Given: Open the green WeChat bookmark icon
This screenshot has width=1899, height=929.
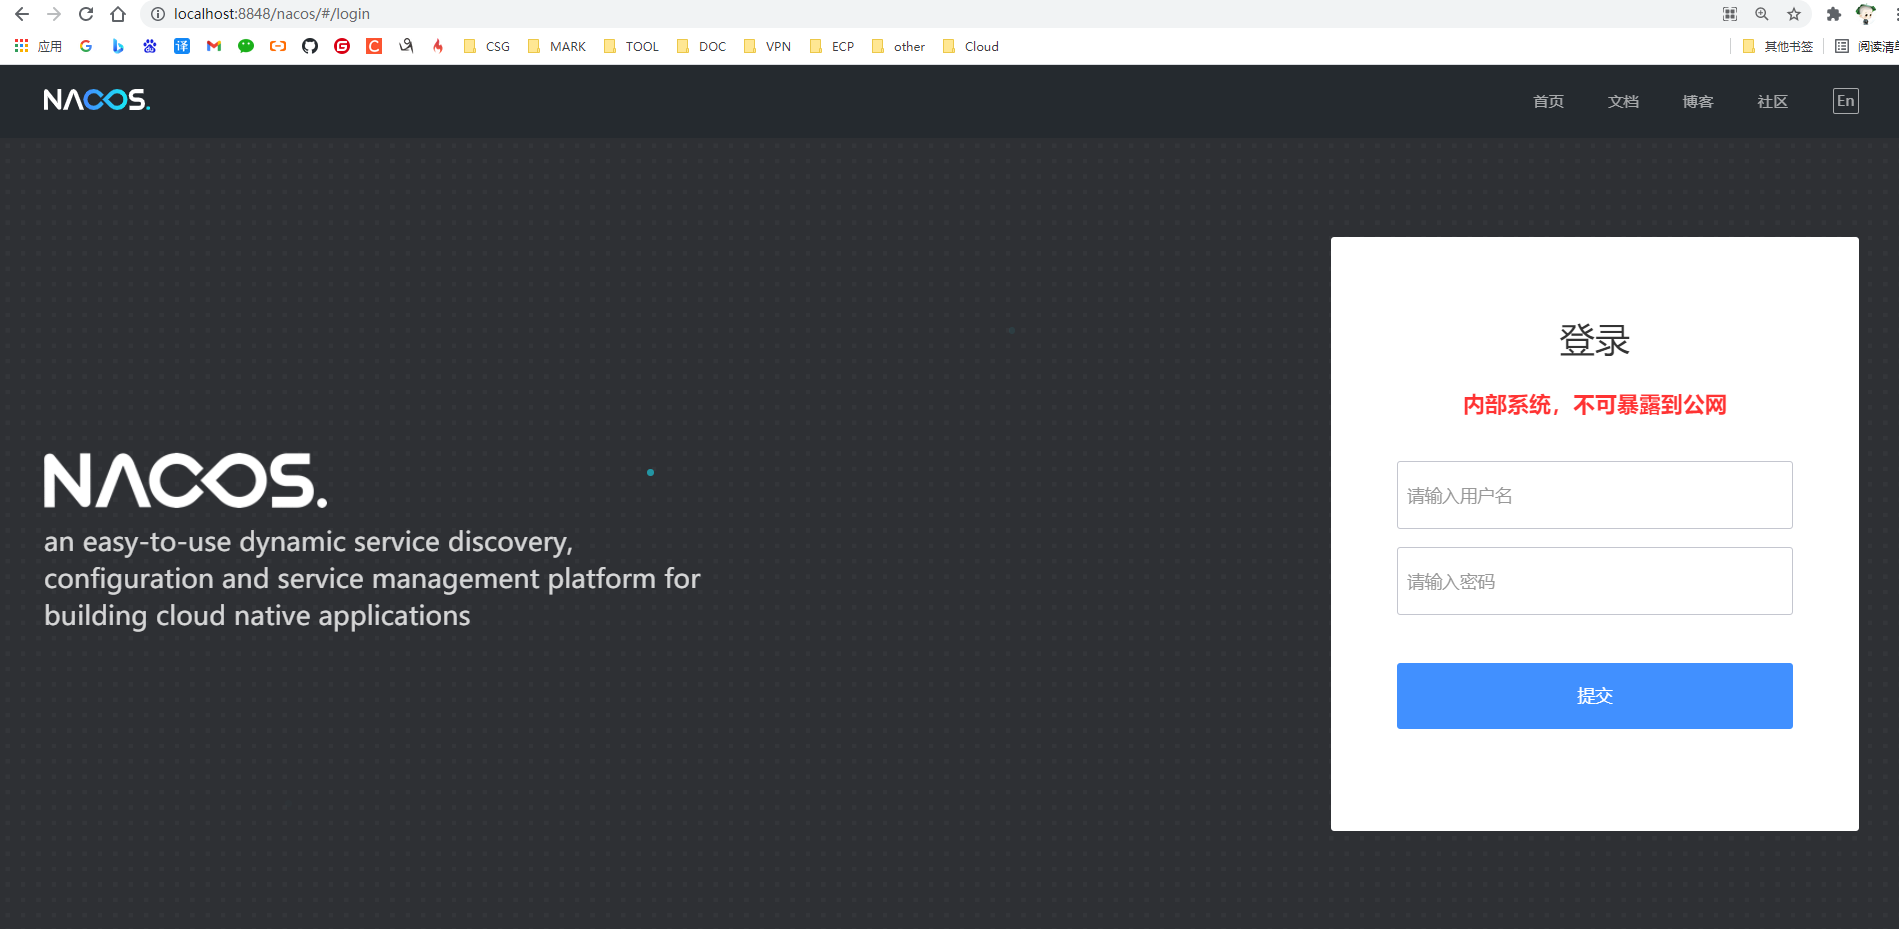Looking at the screenshot, I should pos(246,46).
